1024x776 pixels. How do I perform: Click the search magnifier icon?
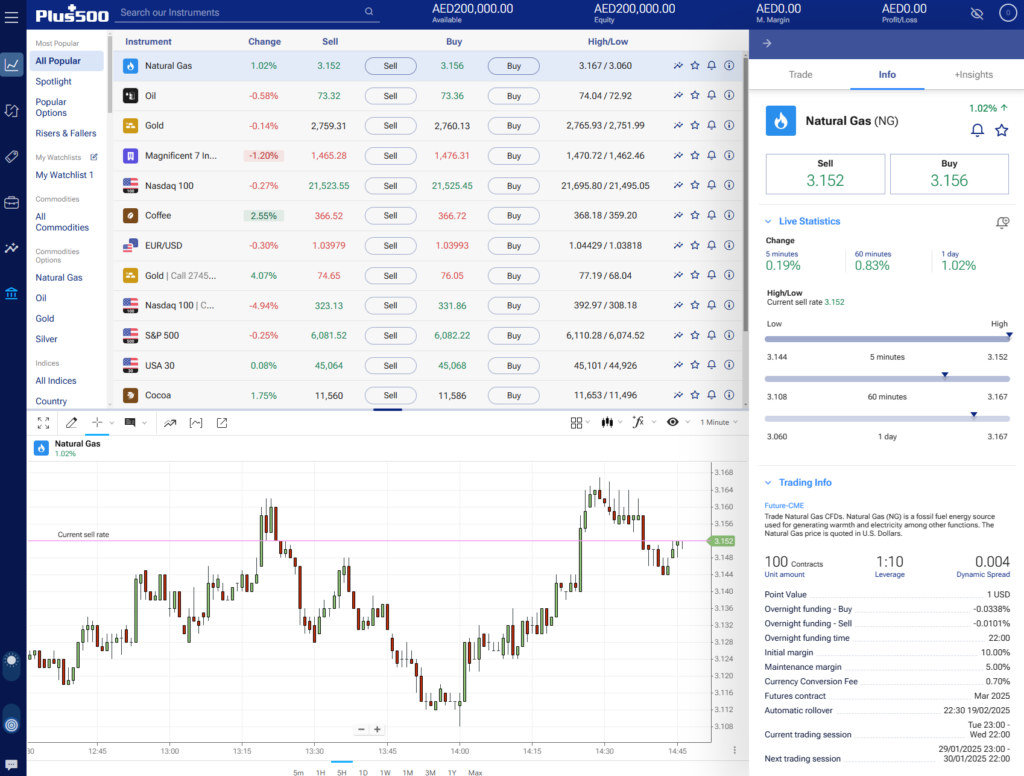(369, 12)
